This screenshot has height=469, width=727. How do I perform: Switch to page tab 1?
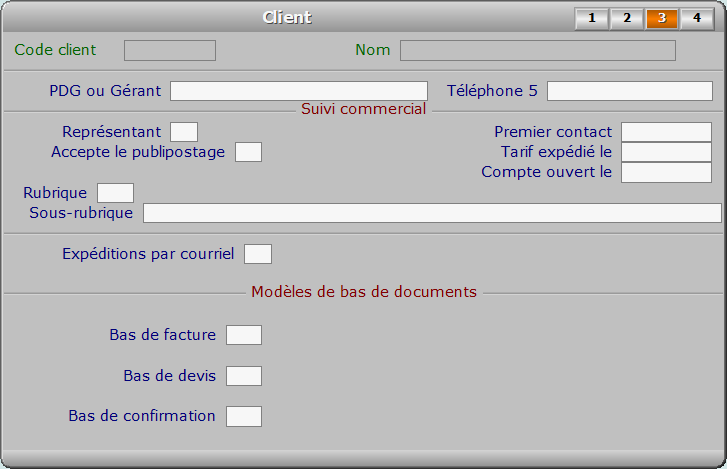click(x=592, y=19)
